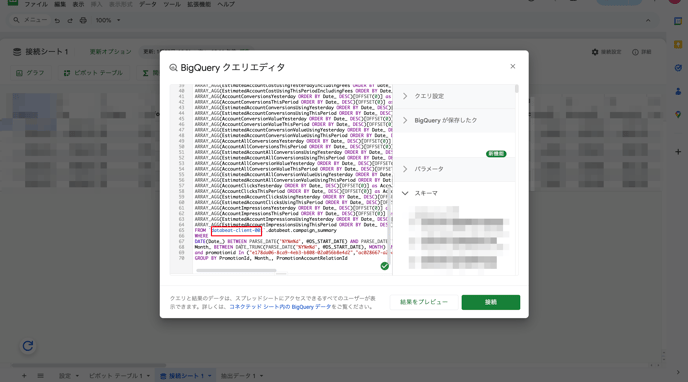The image size is (688, 382).
Task: Expand the パラメータ section
Action: coord(454,169)
